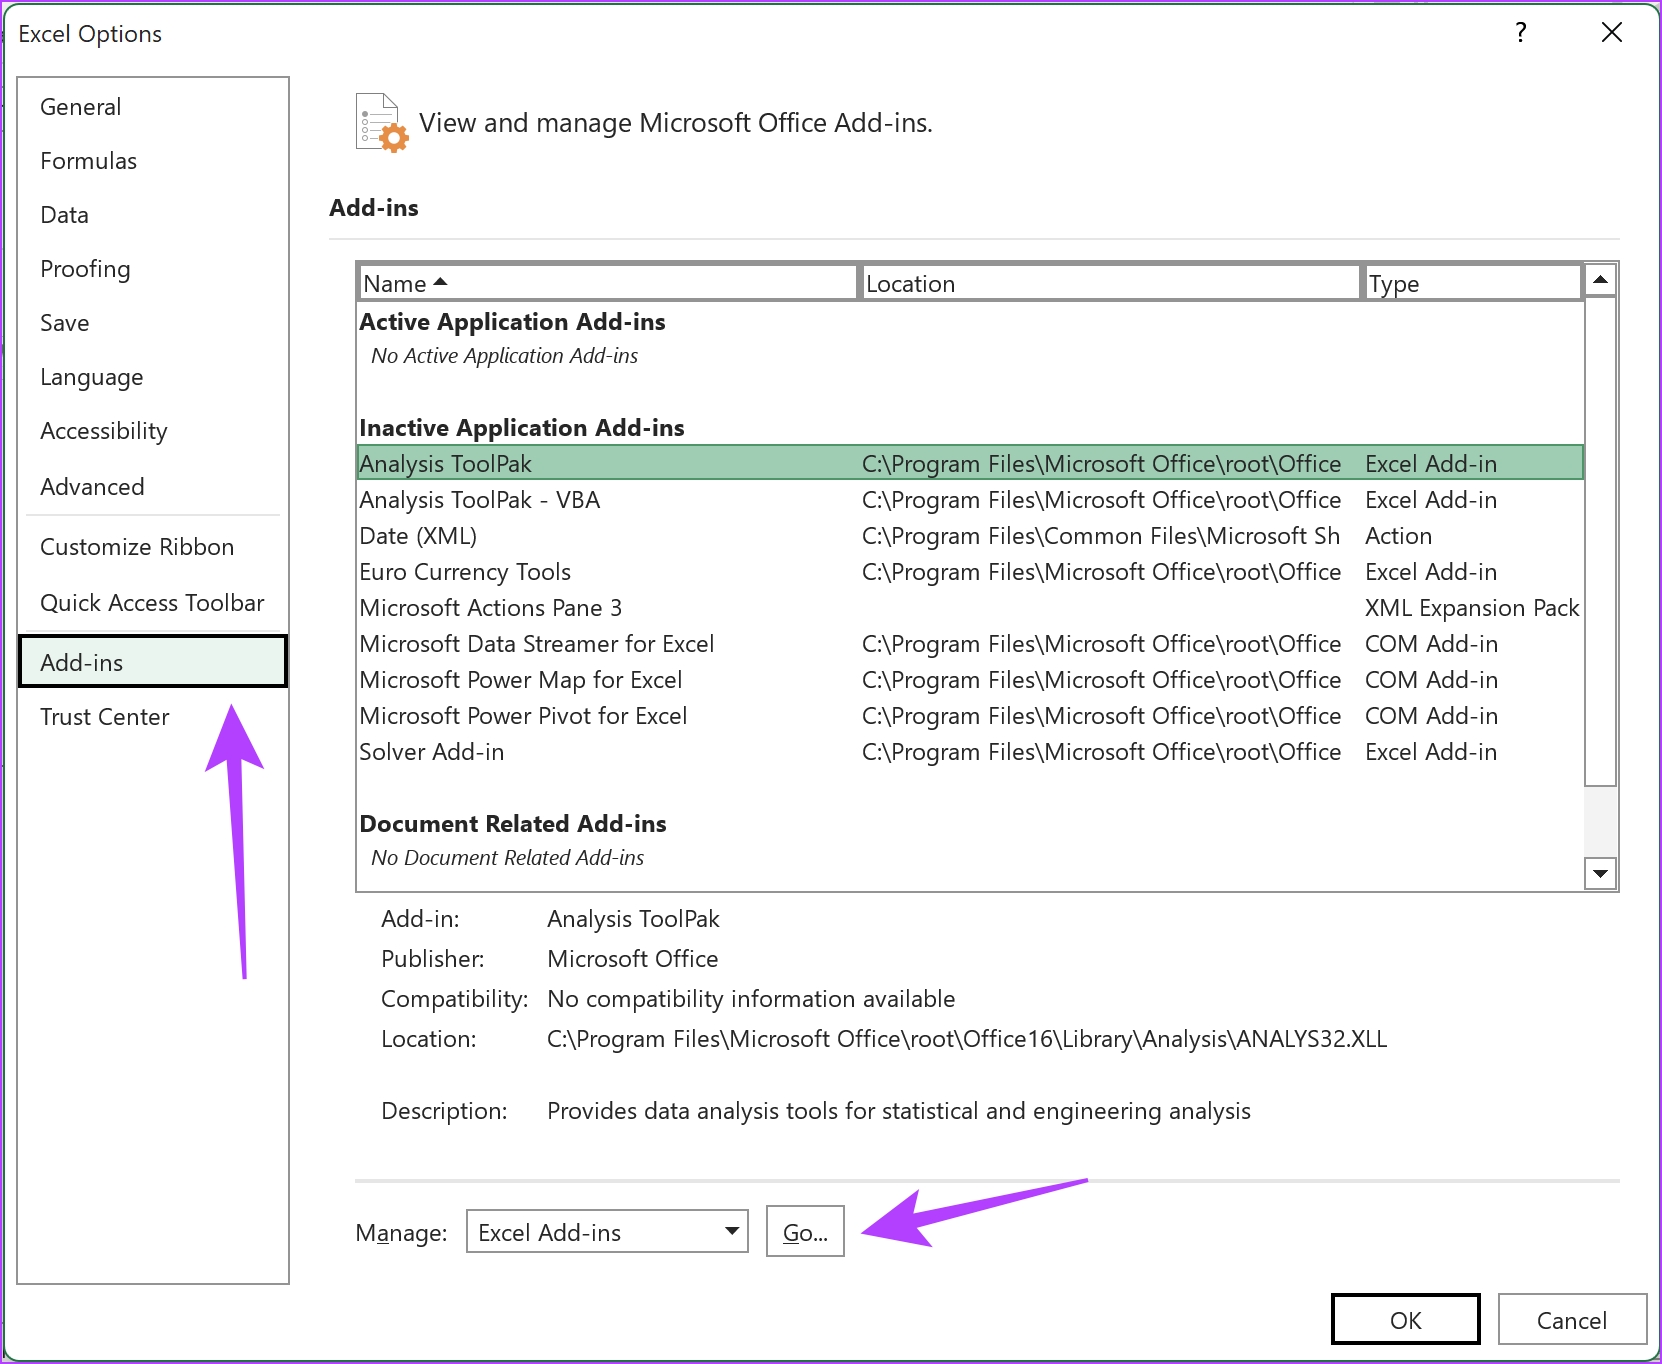Click the Common Files location of Date (XML)

1101,536
